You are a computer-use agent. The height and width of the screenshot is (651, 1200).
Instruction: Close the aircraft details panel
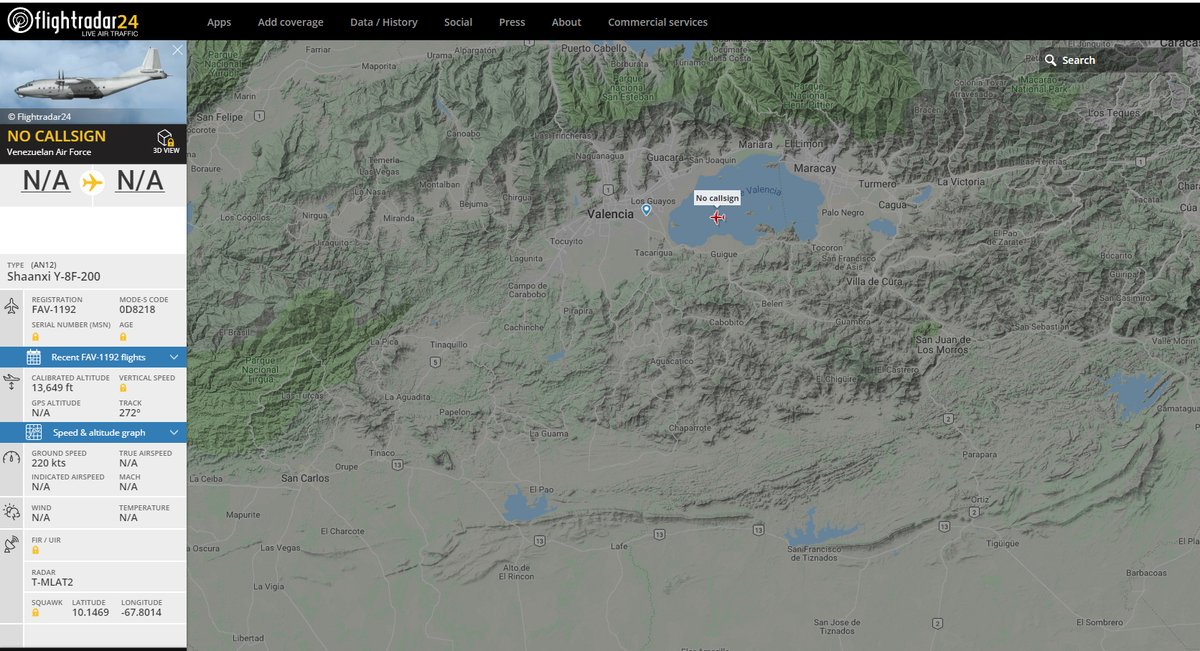pyautogui.click(x=177, y=49)
